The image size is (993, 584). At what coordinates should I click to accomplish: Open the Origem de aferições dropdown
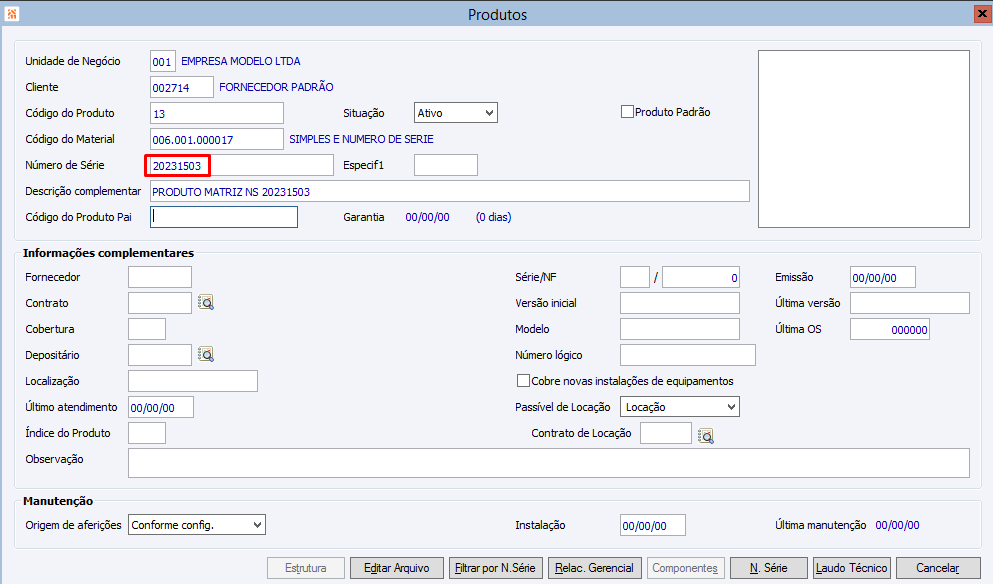(x=197, y=524)
